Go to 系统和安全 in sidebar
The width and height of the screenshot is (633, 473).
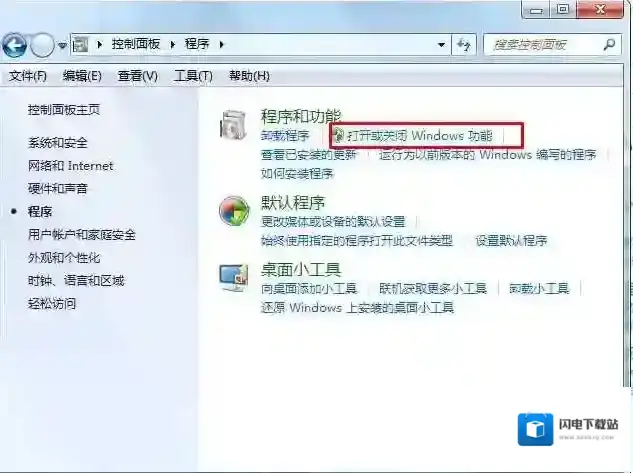click(58, 142)
